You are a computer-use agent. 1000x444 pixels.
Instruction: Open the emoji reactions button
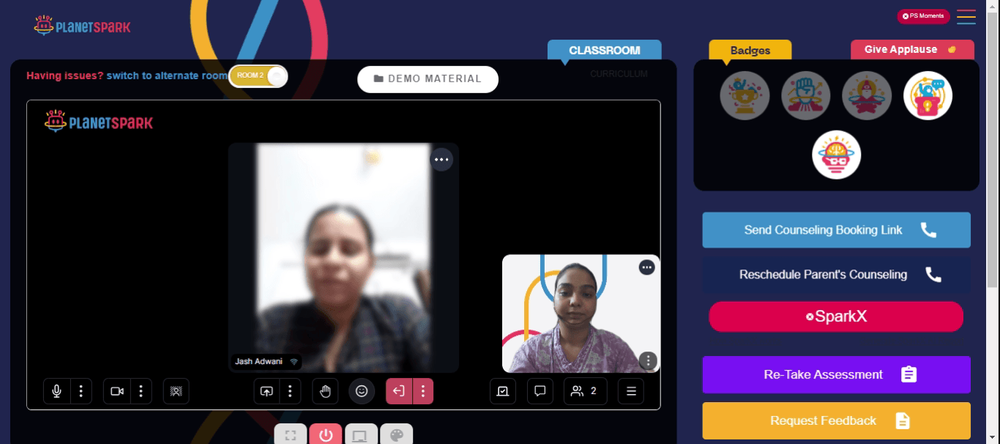pyautogui.click(x=362, y=391)
